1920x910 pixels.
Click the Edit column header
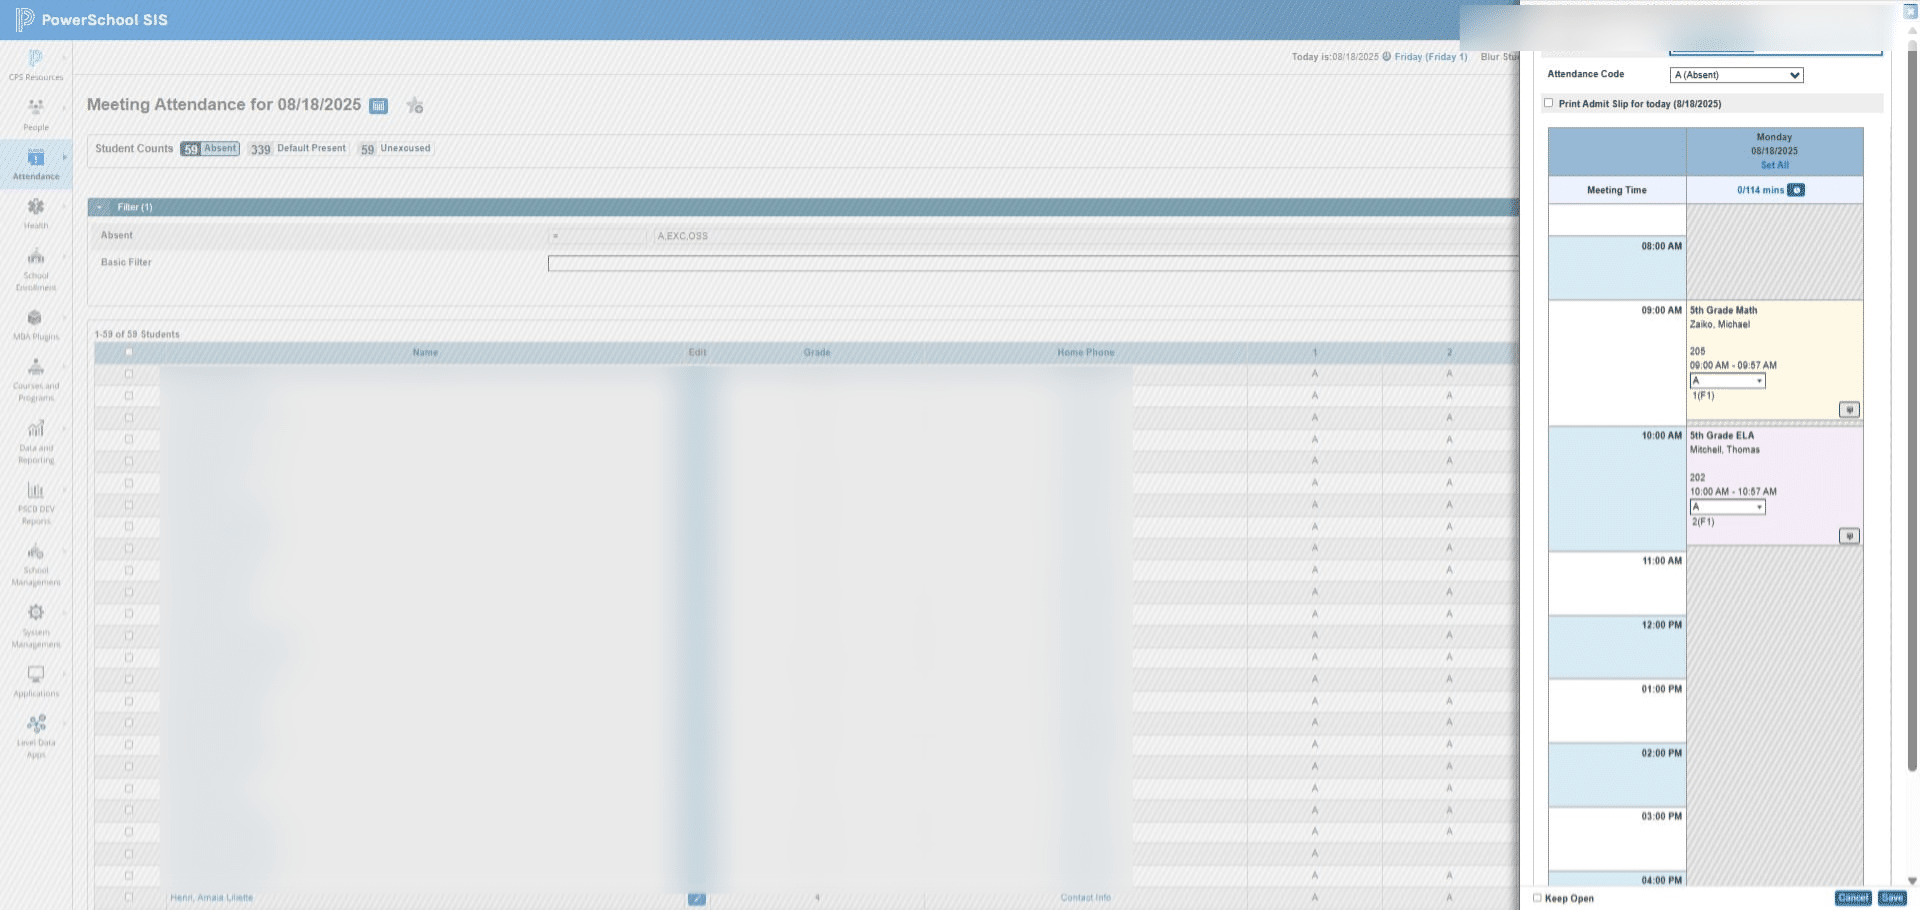[x=697, y=352]
